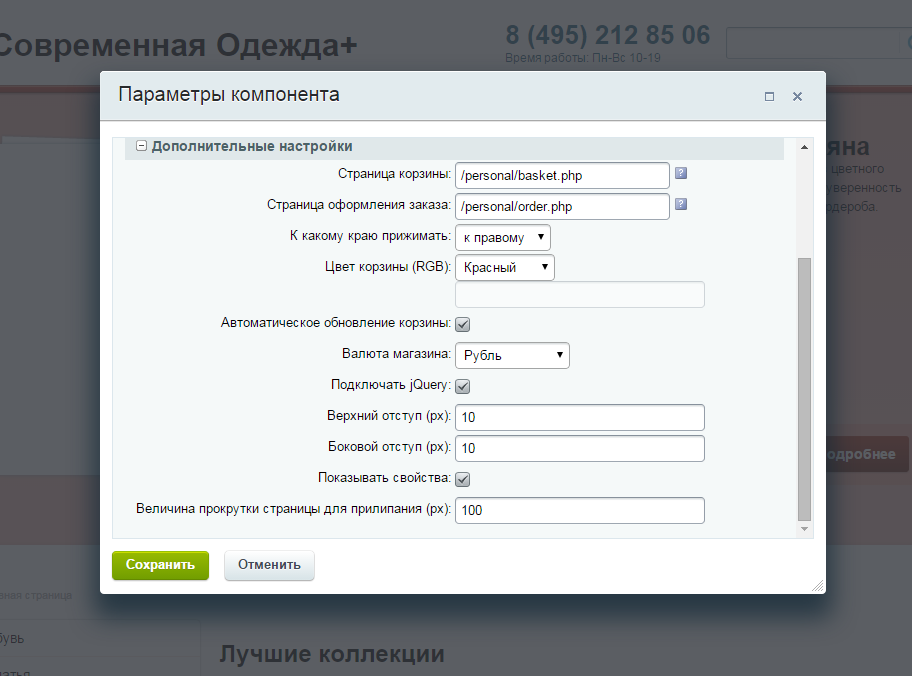Screen dimensions: 912x676
Task: Focus the Верхний отступ (px) field
Action: point(579,417)
